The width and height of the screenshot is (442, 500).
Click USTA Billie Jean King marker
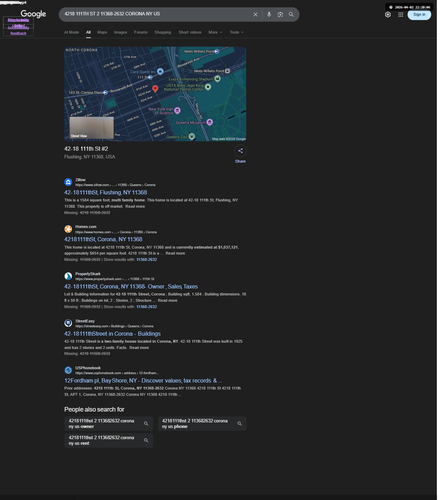208,87
